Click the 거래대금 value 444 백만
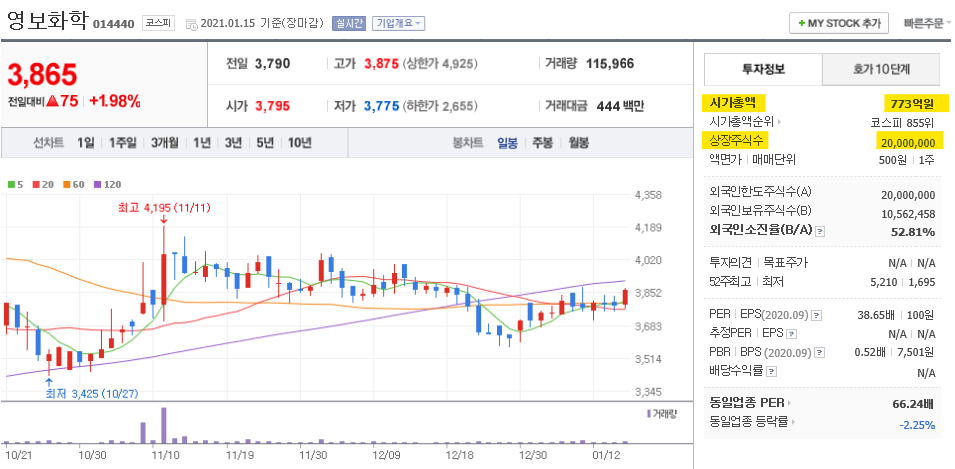955x469 pixels. 620,106
